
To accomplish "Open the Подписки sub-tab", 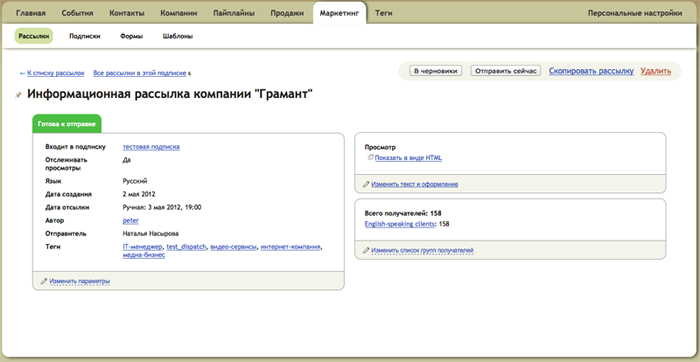I will click(85, 36).
